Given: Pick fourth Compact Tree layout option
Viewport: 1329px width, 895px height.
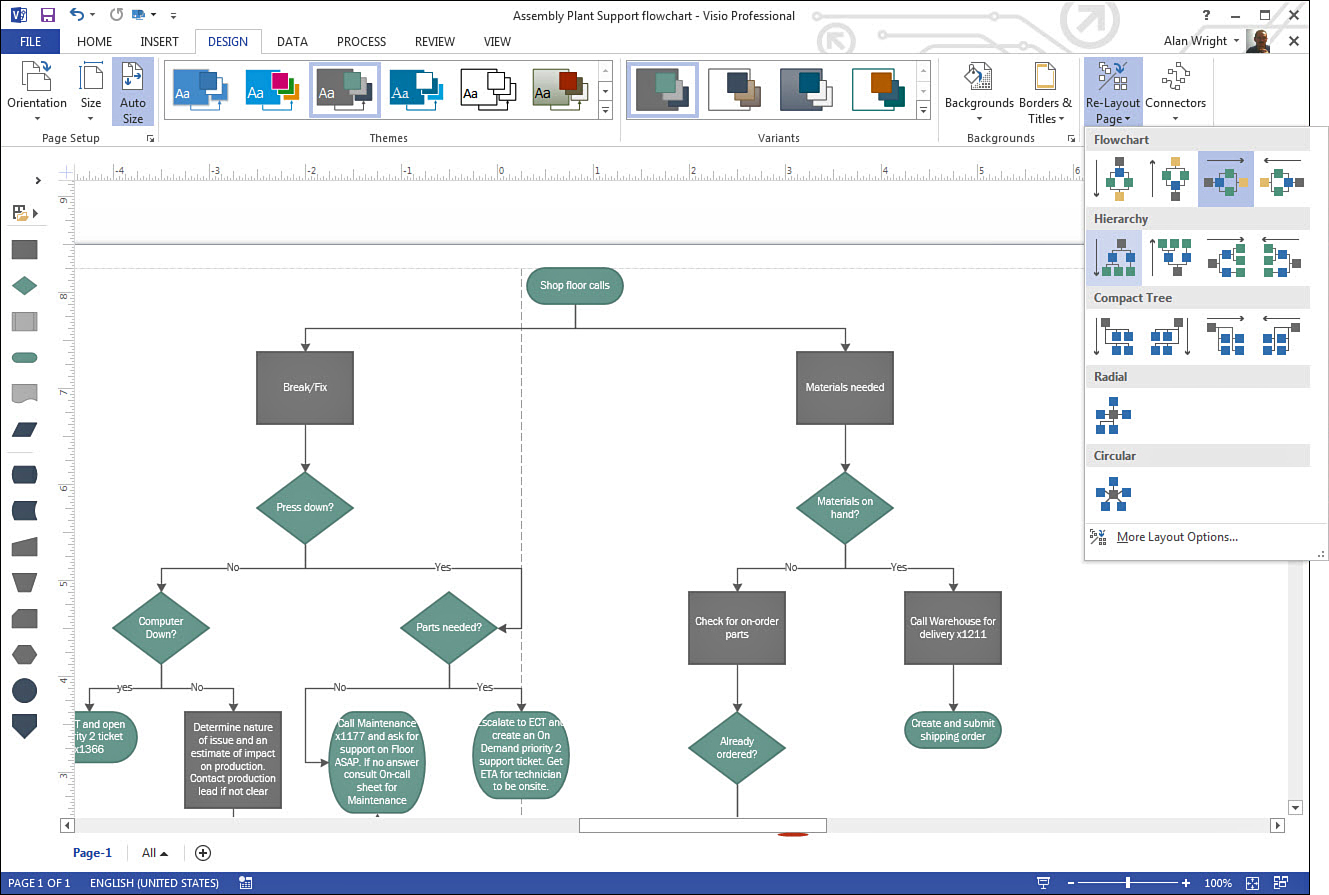Looking at the screenshot, I should coord(1281,337).
